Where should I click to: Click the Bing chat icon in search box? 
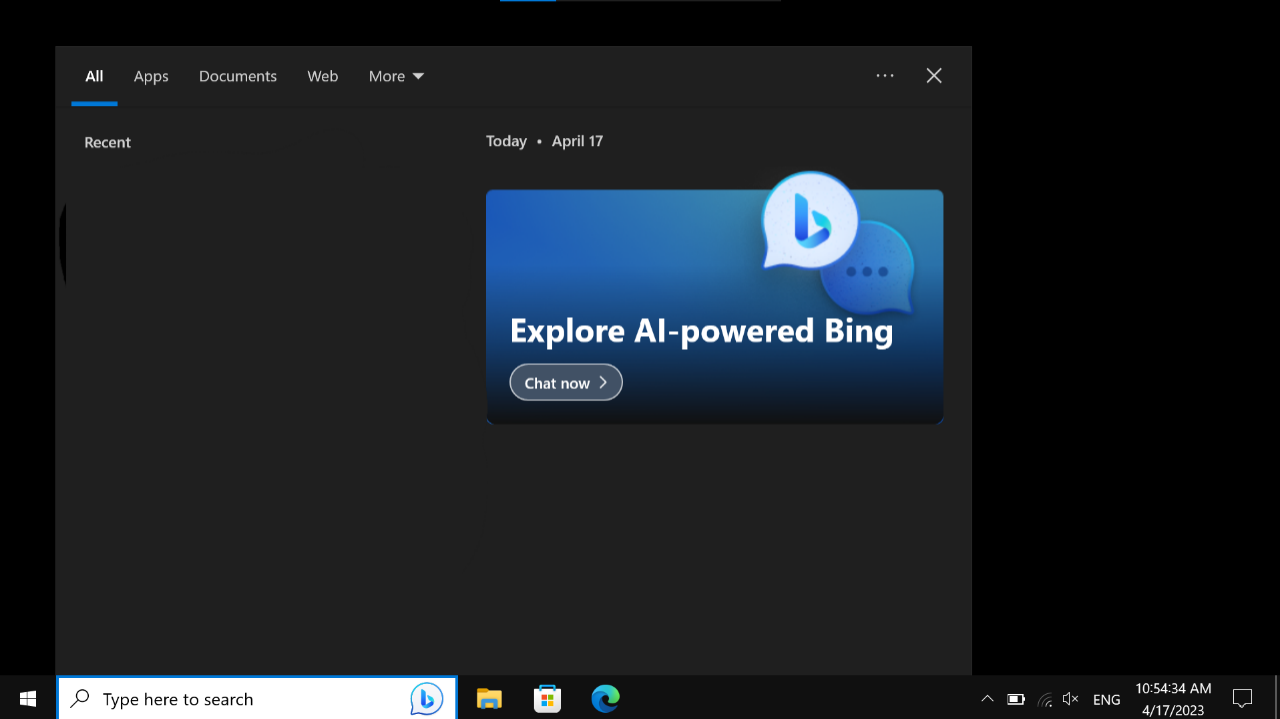(x=427, y=699)
